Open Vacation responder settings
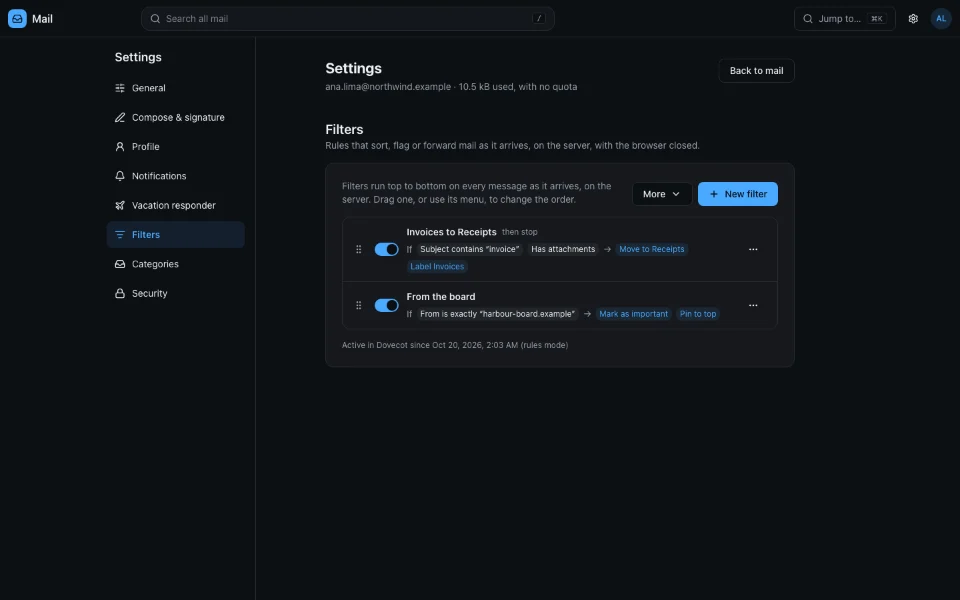Screen dimensions: 960x600 coord(176,205)
